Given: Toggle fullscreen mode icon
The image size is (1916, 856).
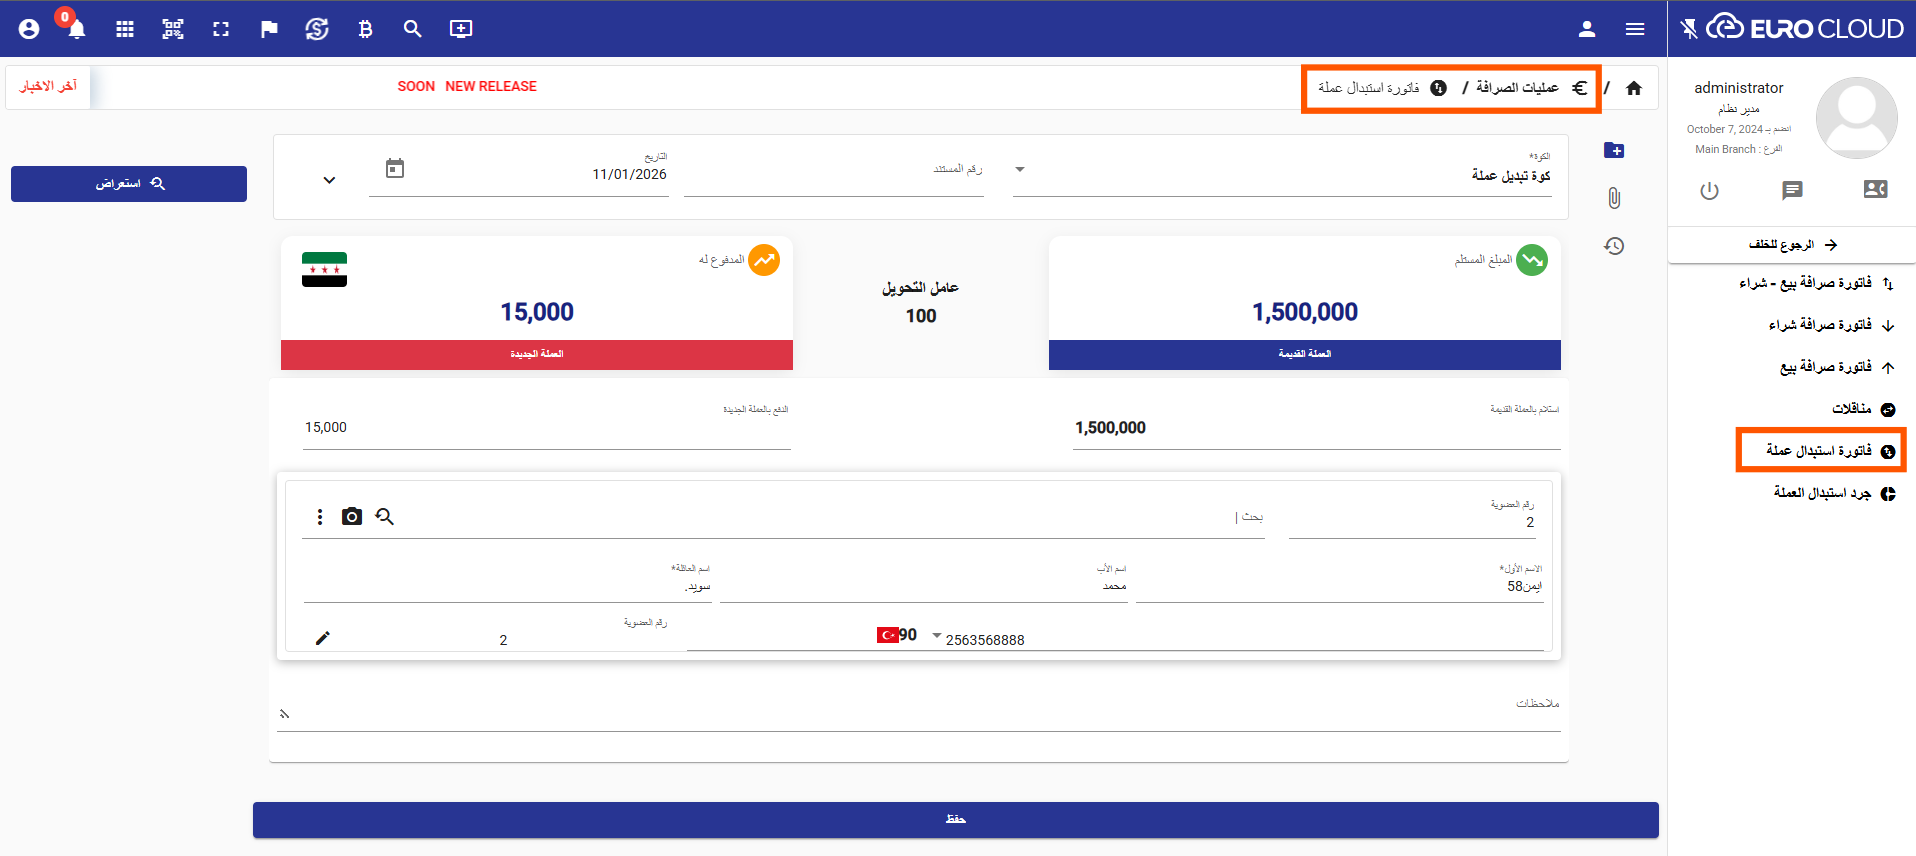Looking at the screenshot, I should [x=221, y=29].
